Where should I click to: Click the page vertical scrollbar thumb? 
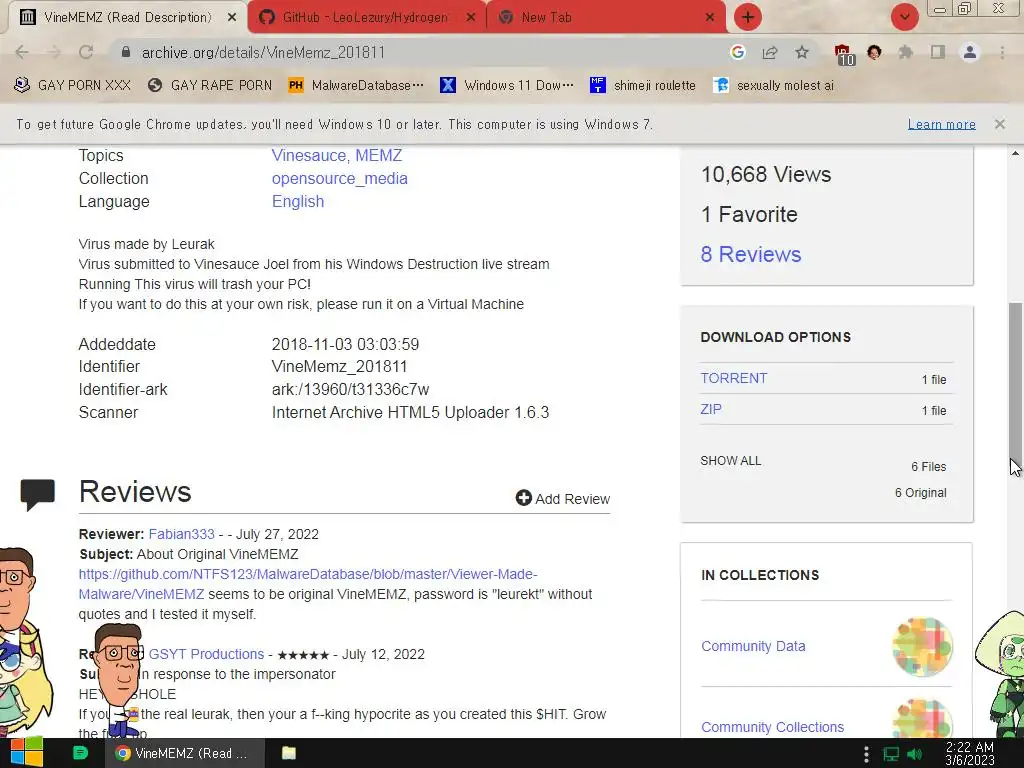pyautogui.click(x=1015, y=383)
